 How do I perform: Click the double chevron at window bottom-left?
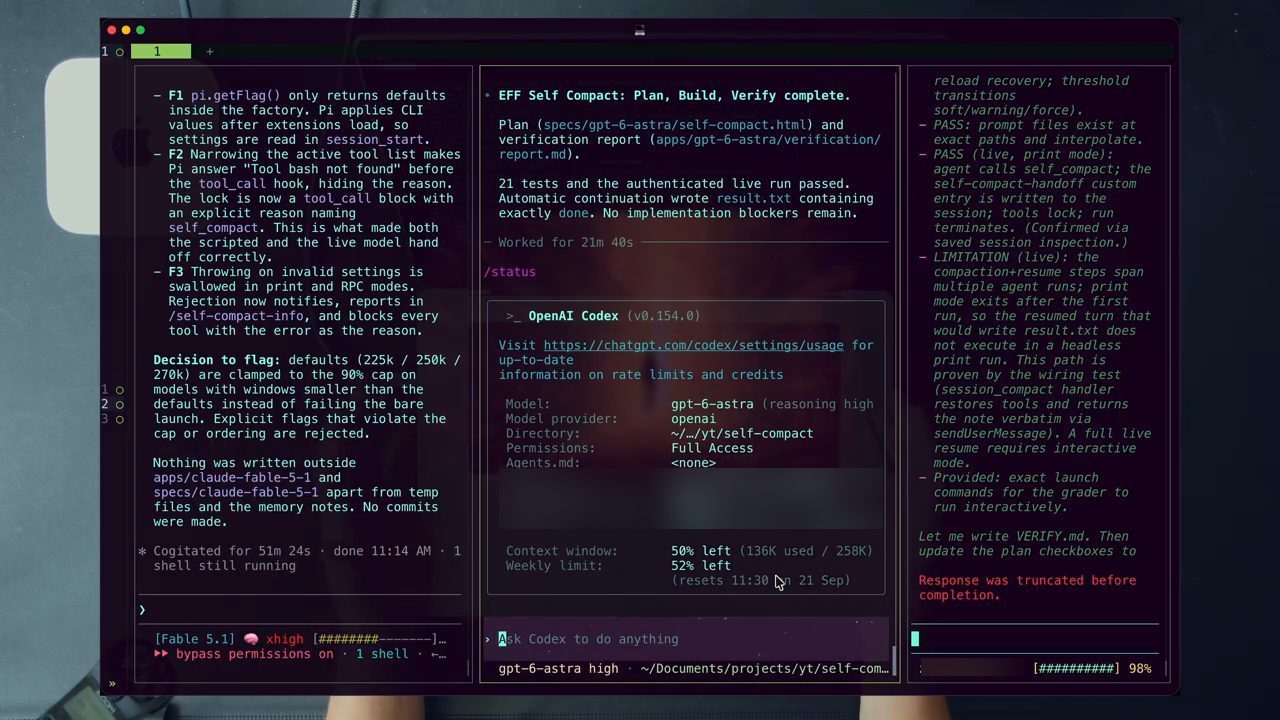pos(112,683)
